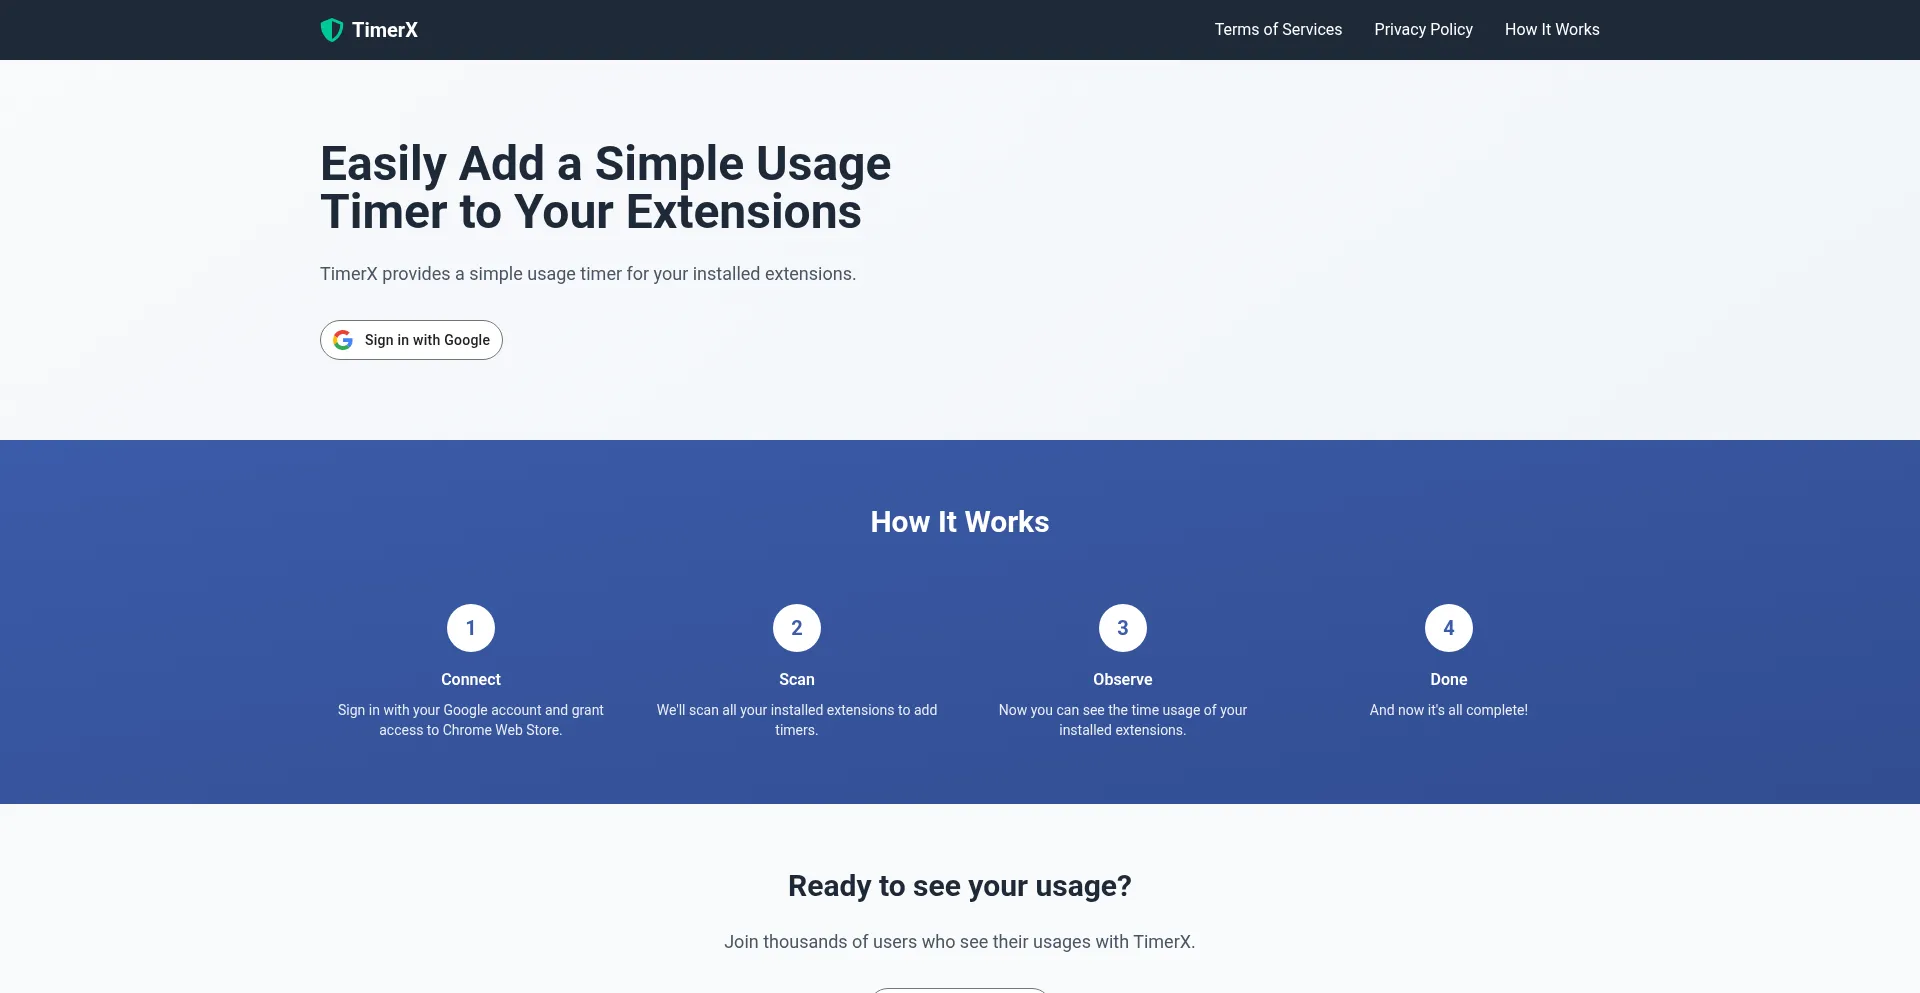Click the Done step title
The height and width of the screenshot is (993, 1920).
[1449, 680]
